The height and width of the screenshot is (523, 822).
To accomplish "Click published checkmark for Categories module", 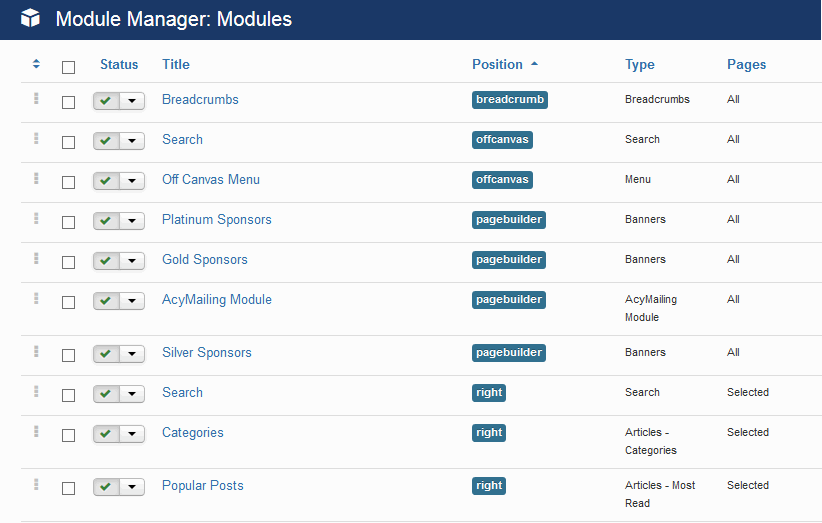I will 106,434.
